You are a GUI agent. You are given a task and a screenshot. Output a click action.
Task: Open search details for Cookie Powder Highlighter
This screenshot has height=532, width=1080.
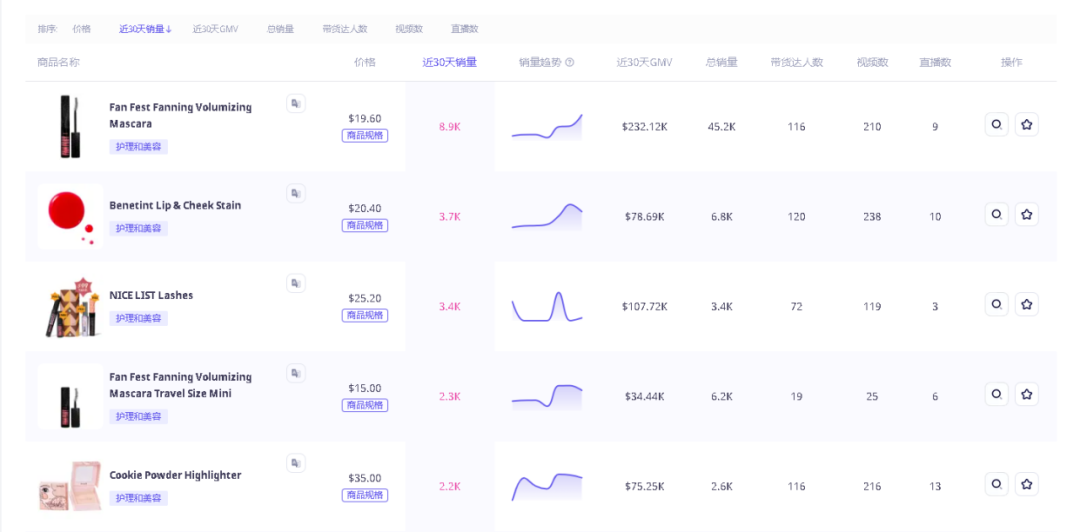click(996, 485)
